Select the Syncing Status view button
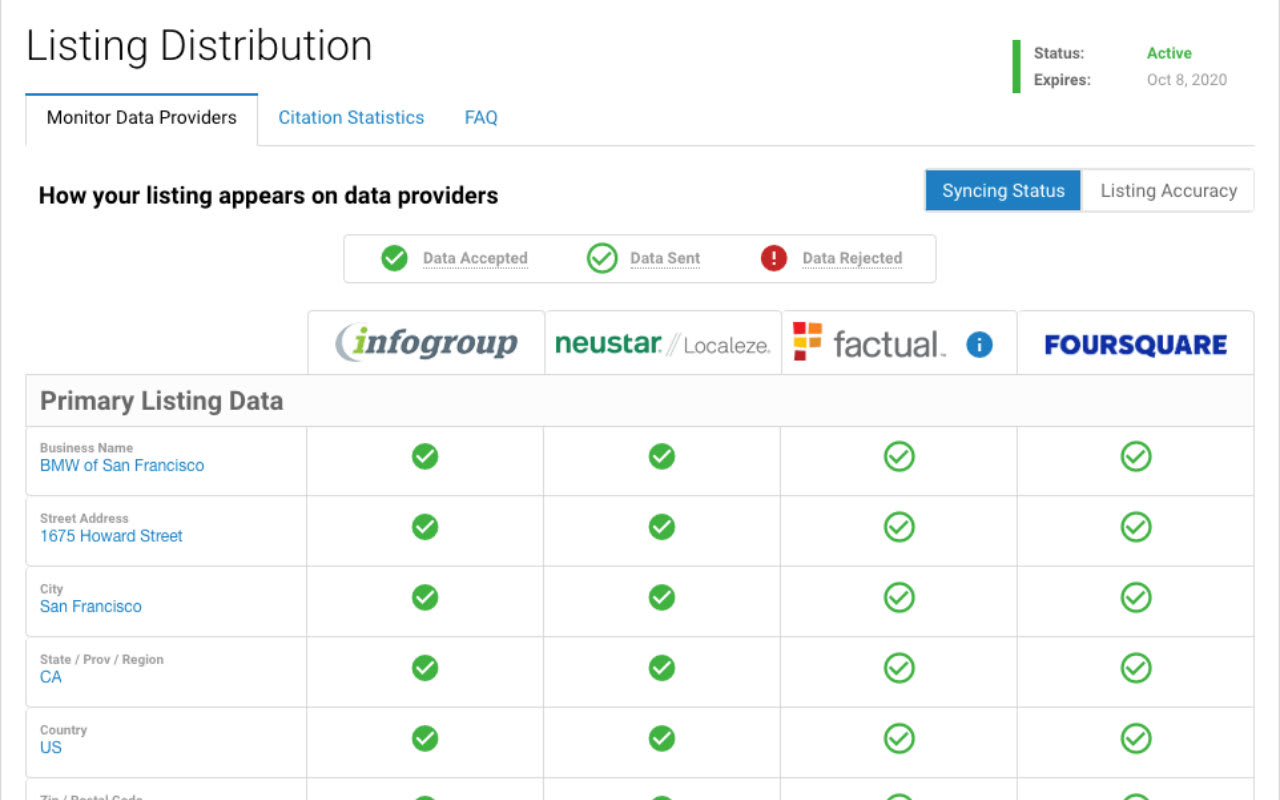The height and width of the screenshot is (800, 1280). click(x=1003, y=191)
